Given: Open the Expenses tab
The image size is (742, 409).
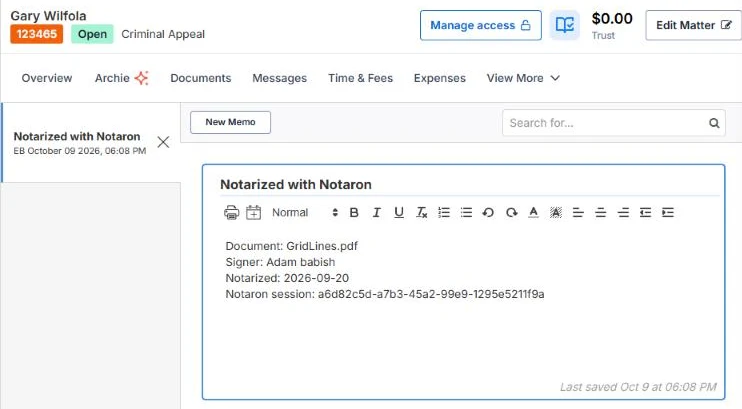Looking at the screenshot, I should (x=440, y=78).
